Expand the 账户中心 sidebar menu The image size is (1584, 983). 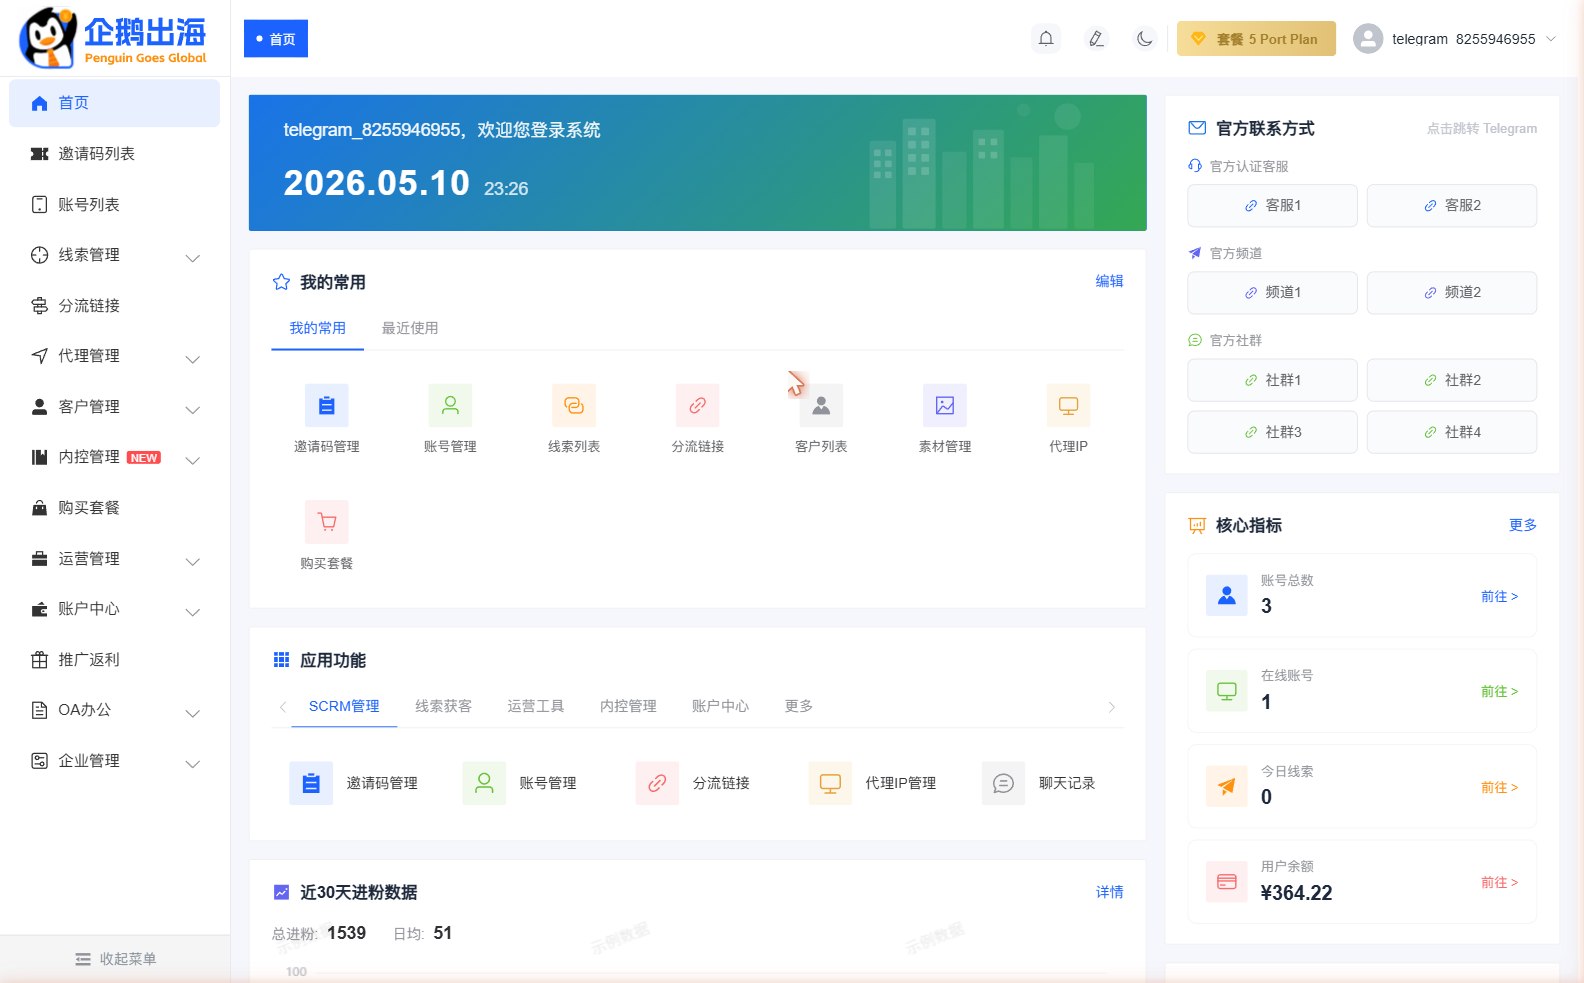(x=114, y=609)
